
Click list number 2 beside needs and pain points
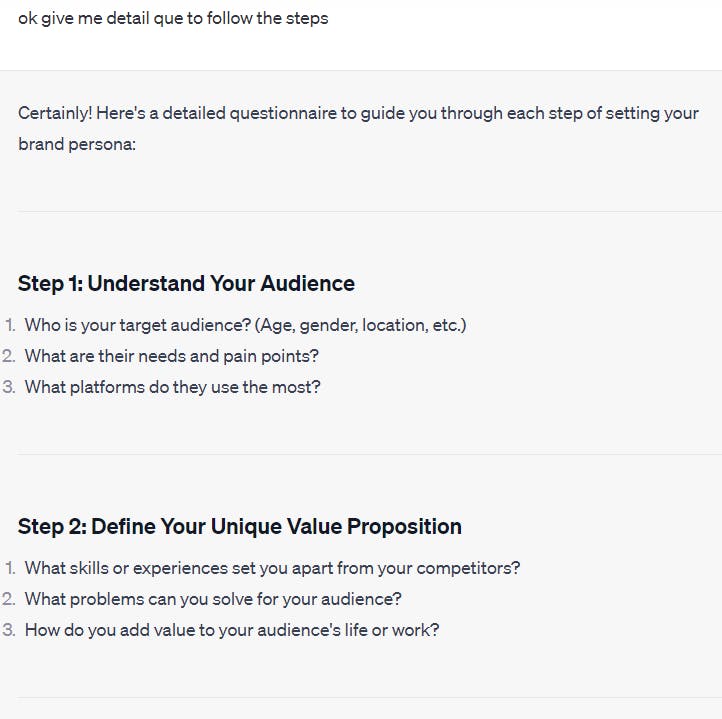(x=9, y=356)
